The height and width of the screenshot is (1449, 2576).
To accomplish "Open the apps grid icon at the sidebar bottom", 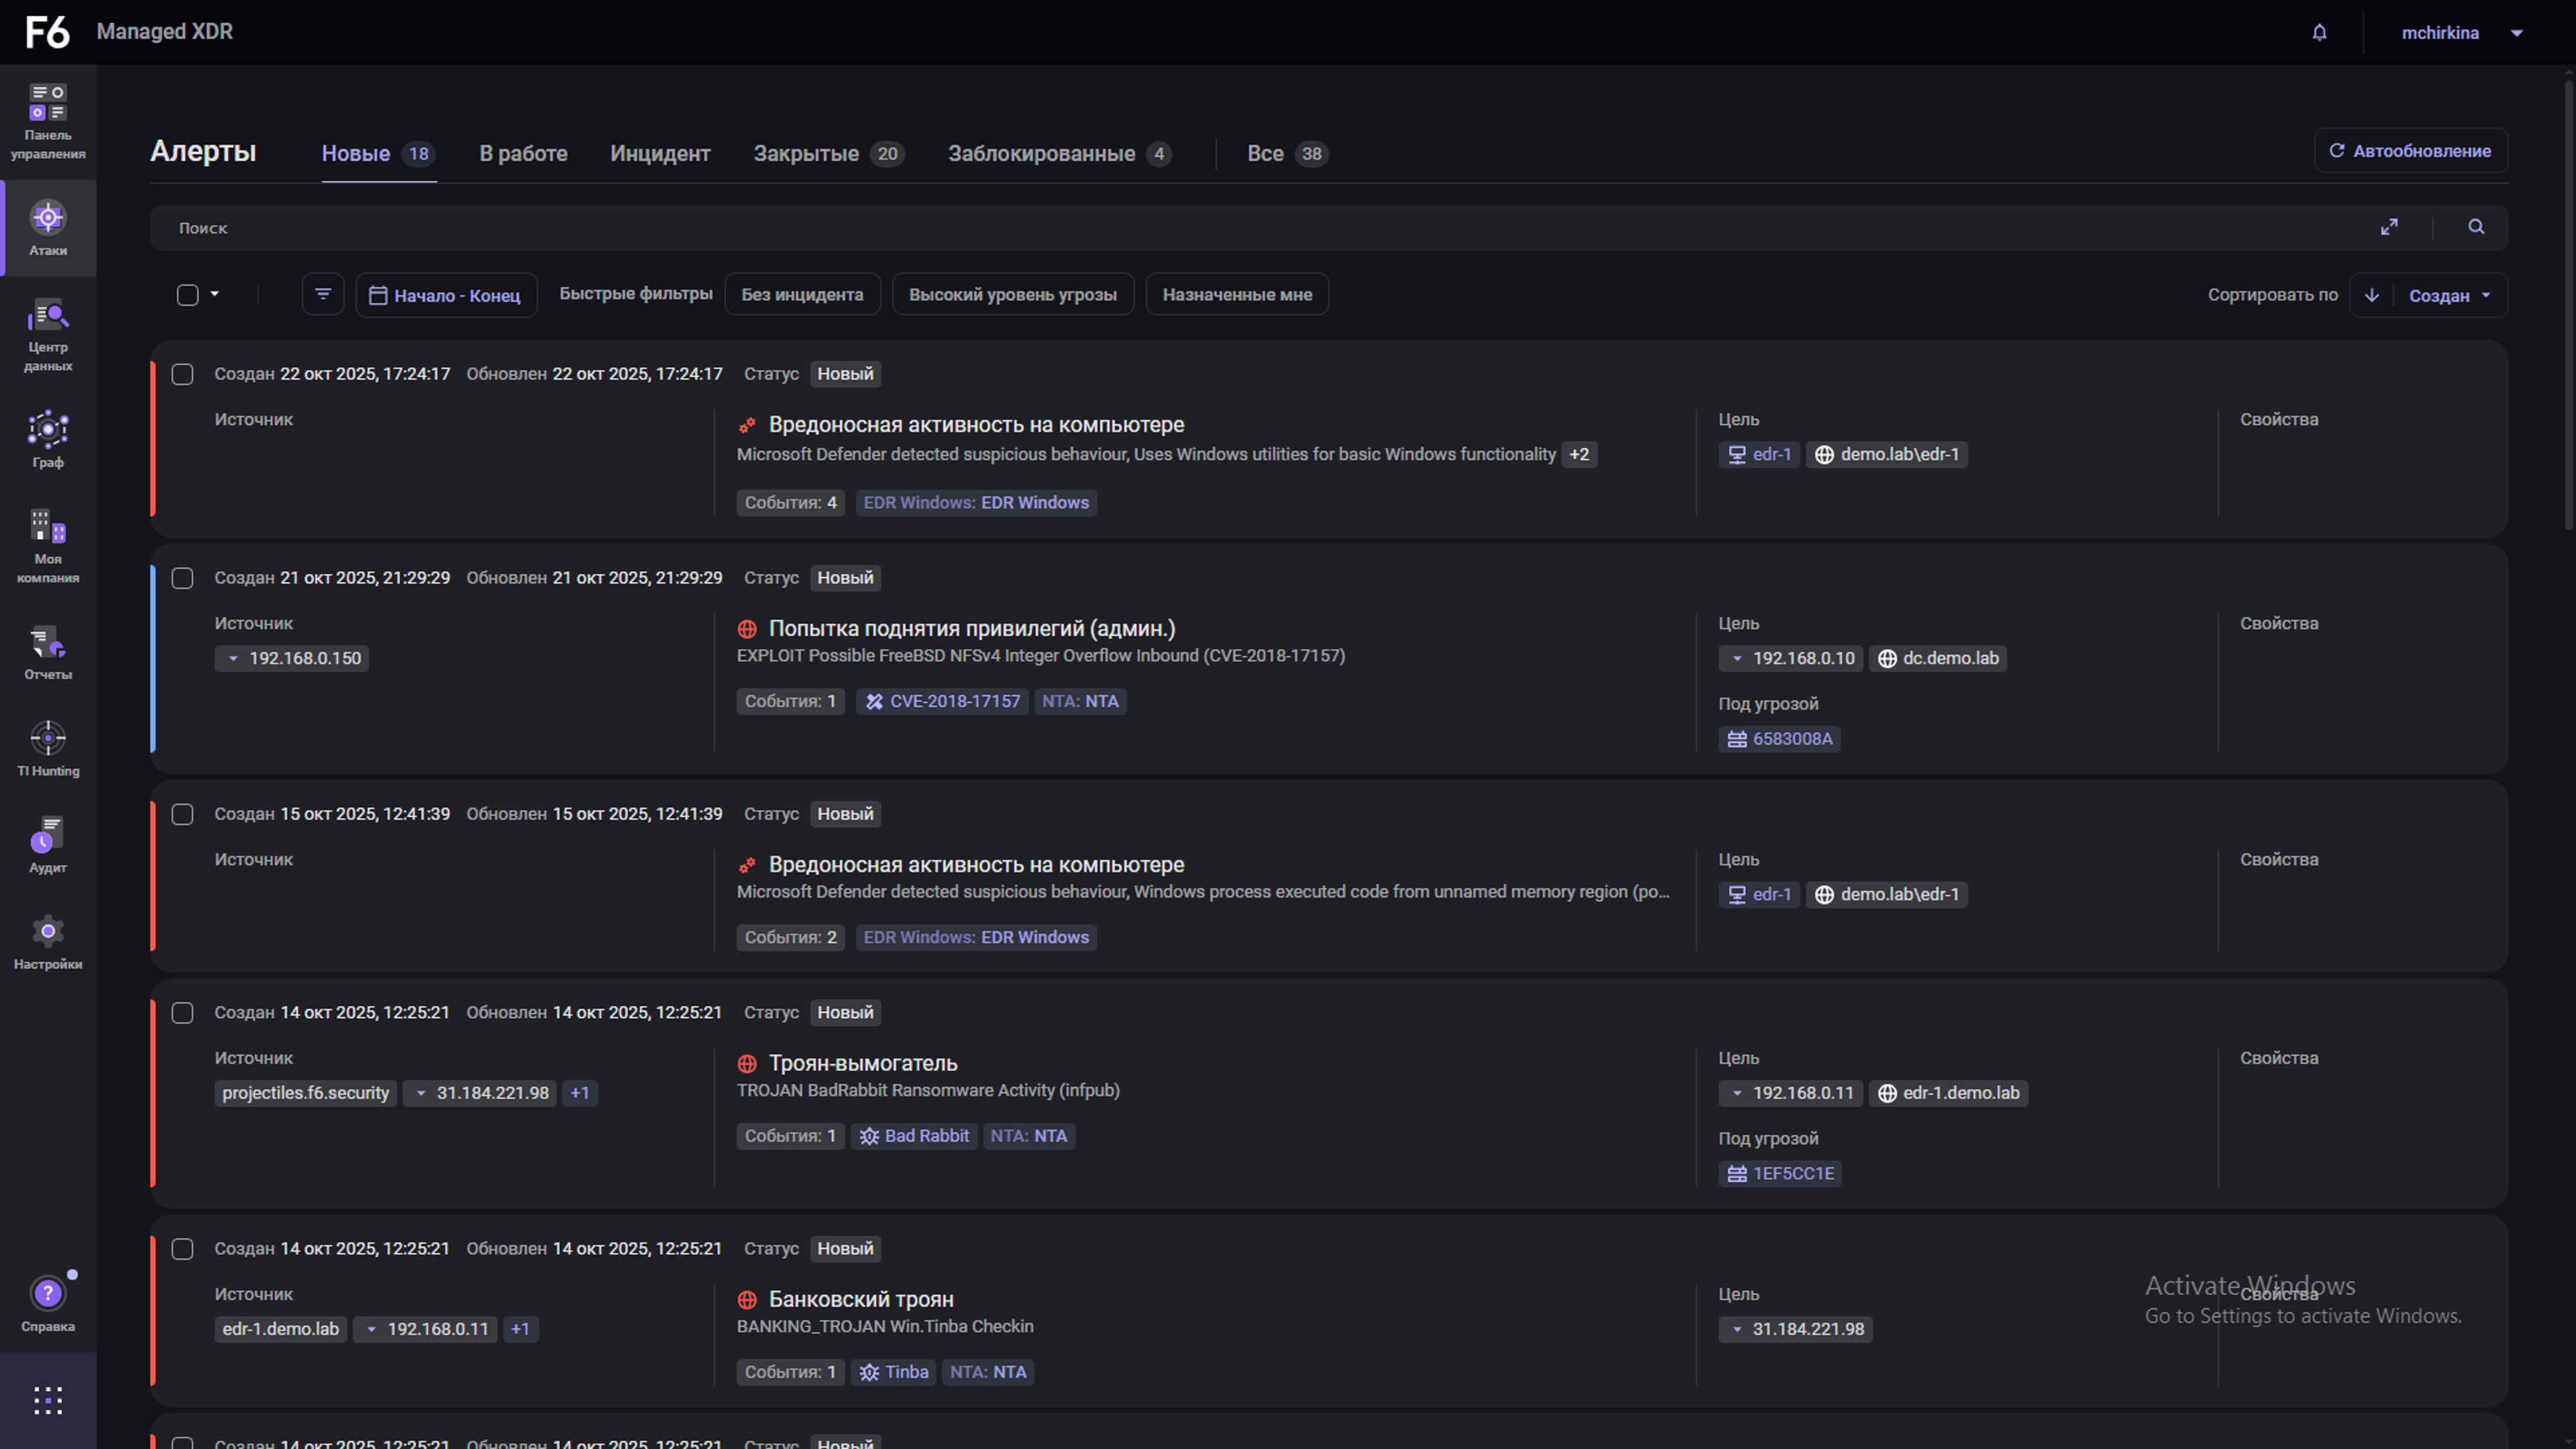I will (x=48, y=1400).
